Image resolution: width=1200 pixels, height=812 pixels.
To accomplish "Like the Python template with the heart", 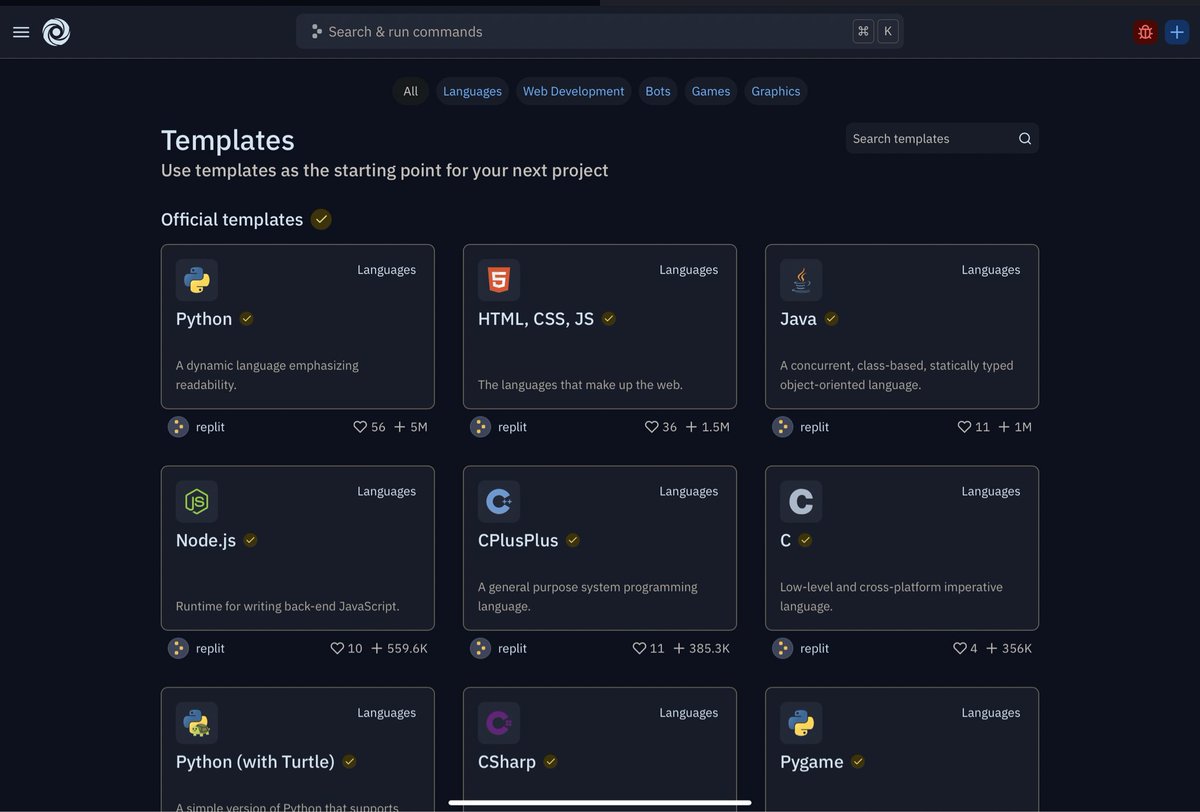I will (359, 426).
